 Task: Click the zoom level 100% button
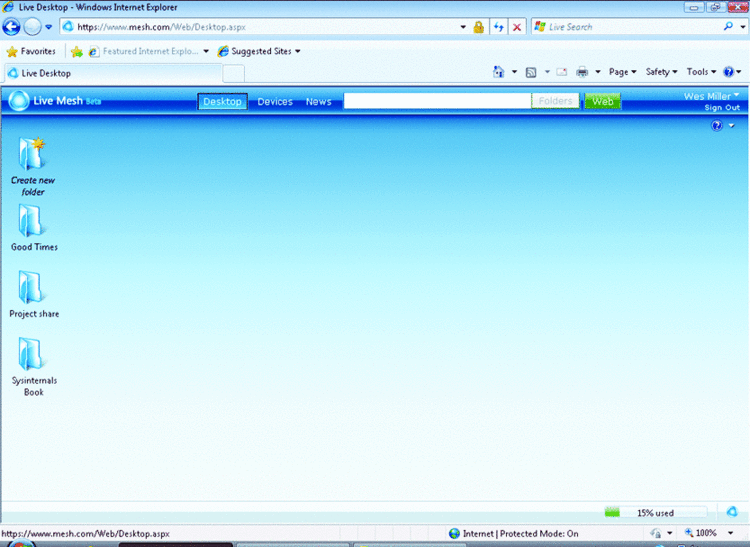click(701, 533)
